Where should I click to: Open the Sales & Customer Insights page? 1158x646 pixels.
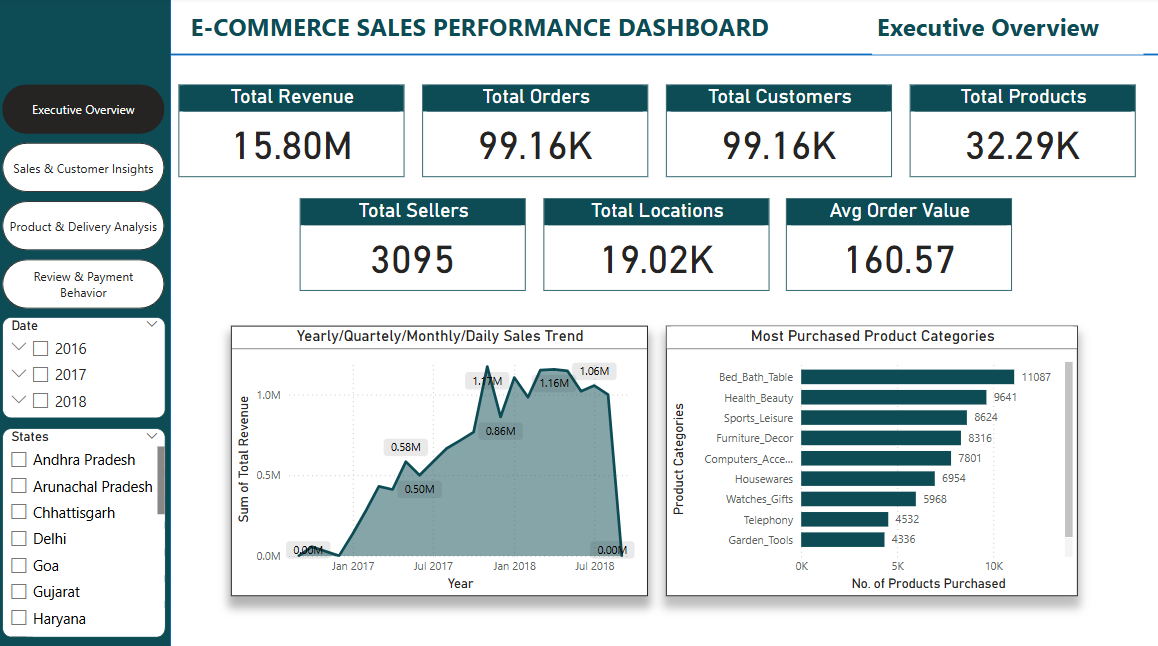point(83,167)
